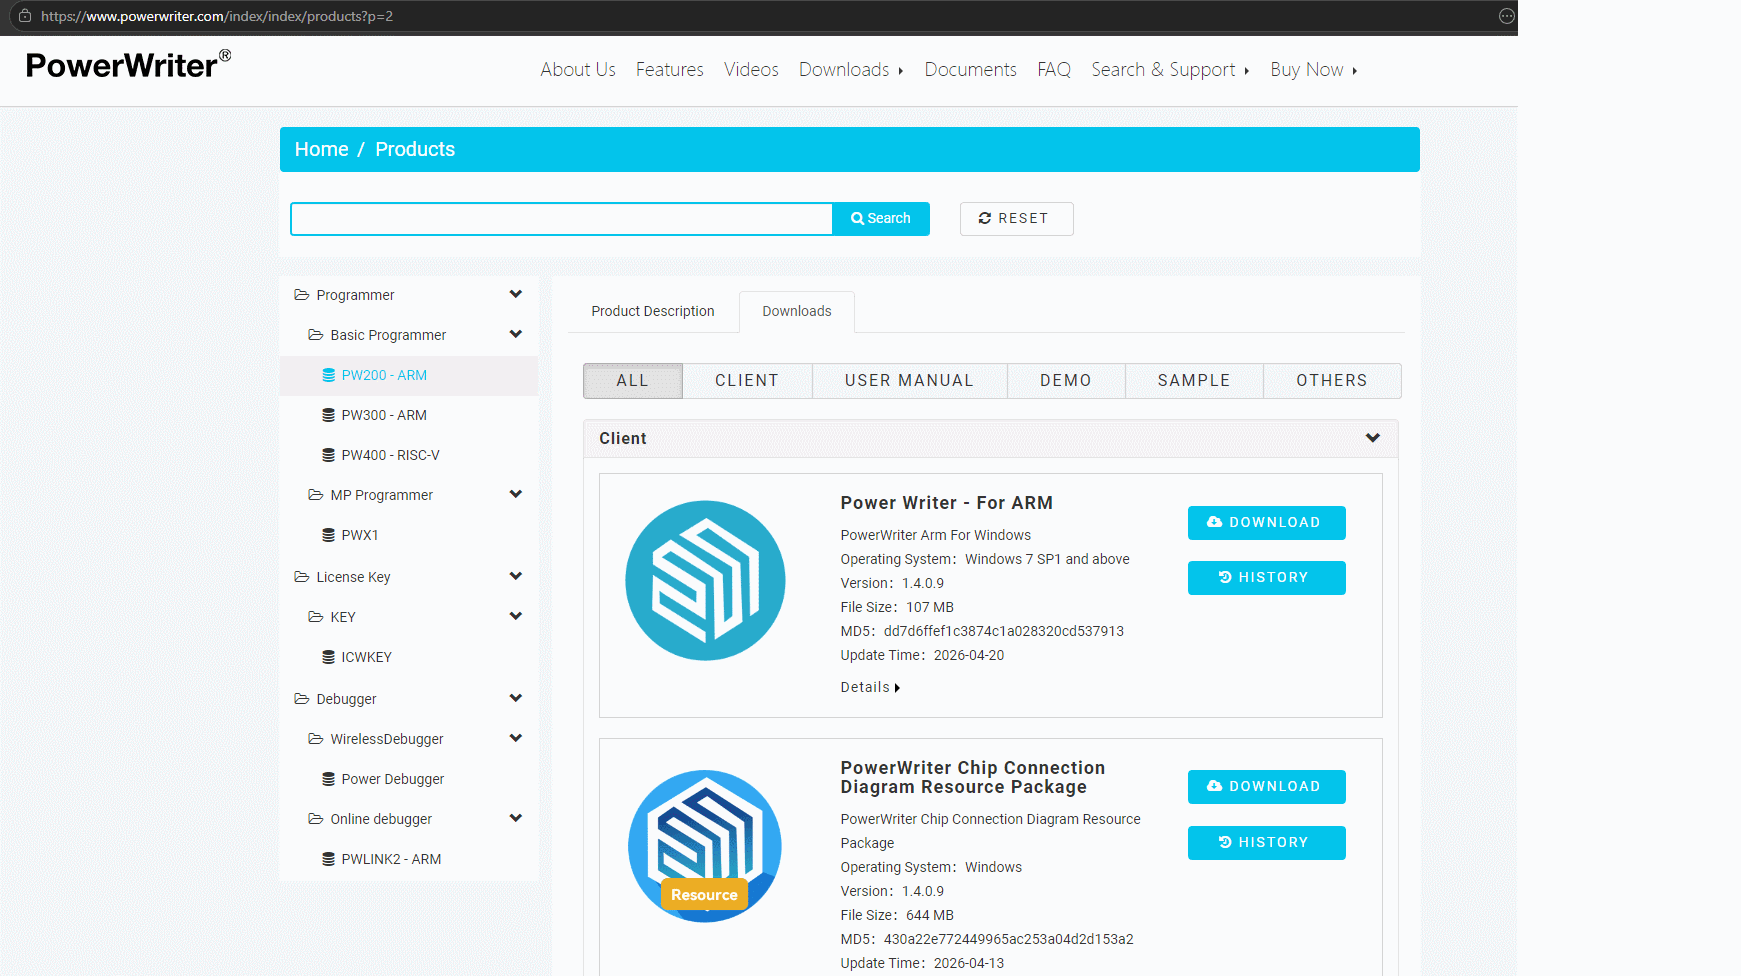Screen dimensions: 1741x976
Task: Collapse the MP Programmer chevron
Action: click(x=516, y=494)
